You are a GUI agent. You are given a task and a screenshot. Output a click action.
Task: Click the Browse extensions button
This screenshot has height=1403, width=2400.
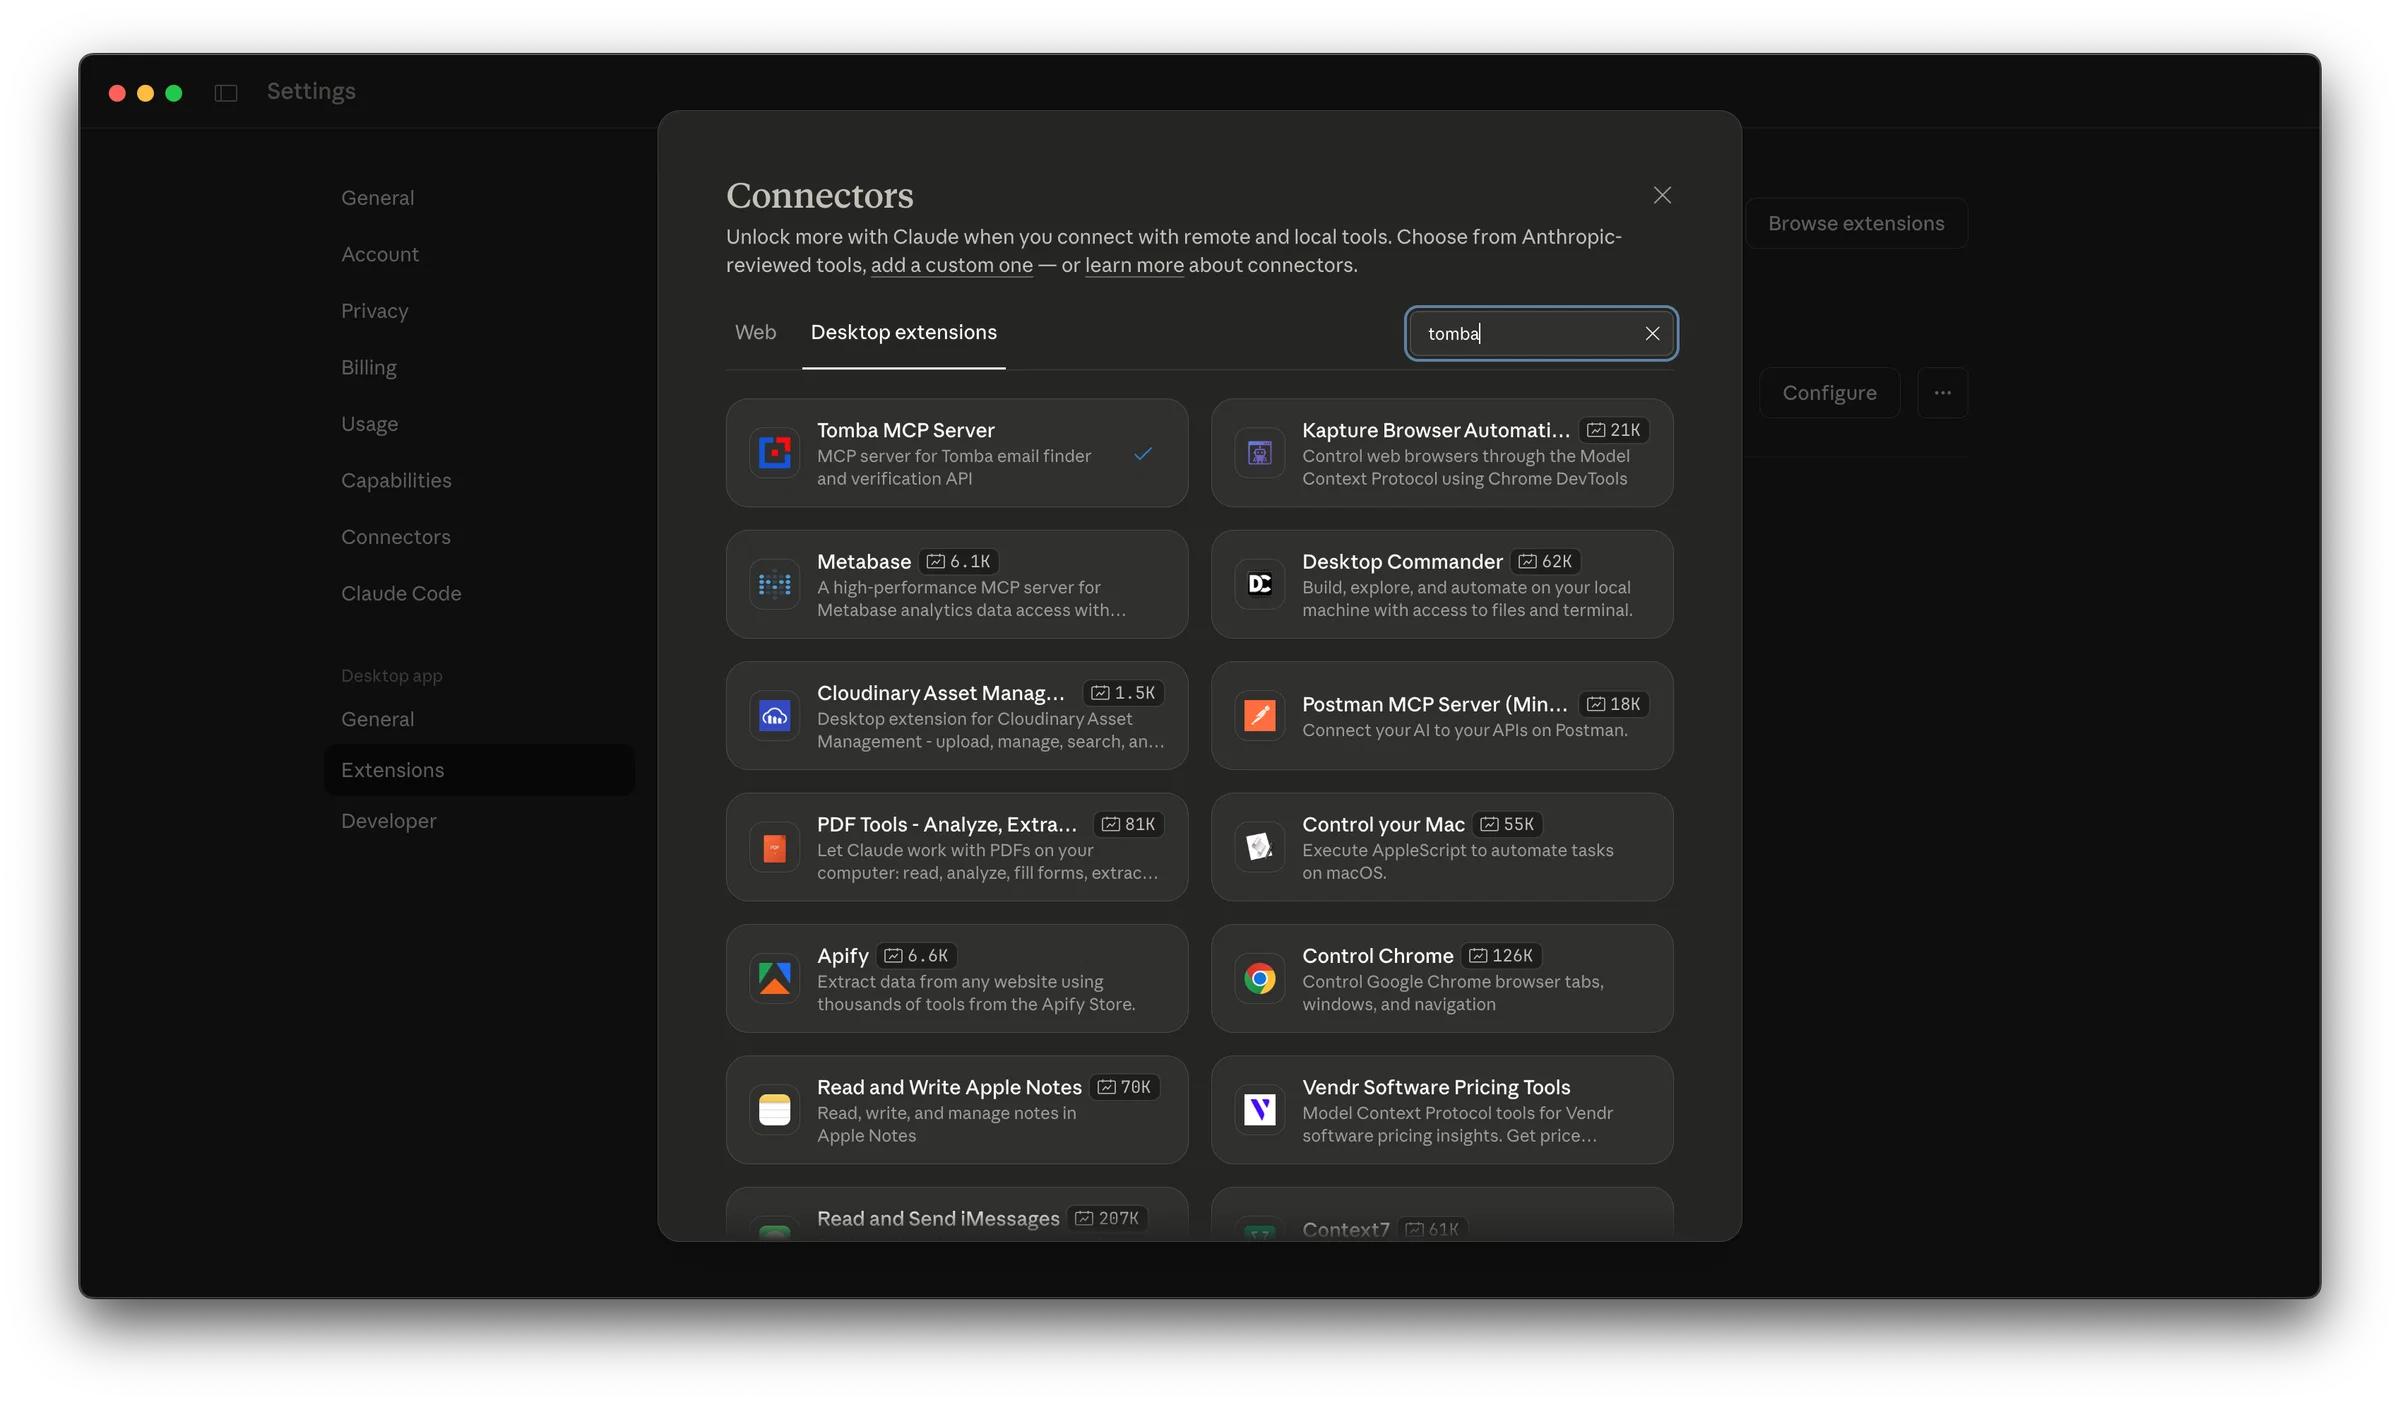click(1856, 224)
